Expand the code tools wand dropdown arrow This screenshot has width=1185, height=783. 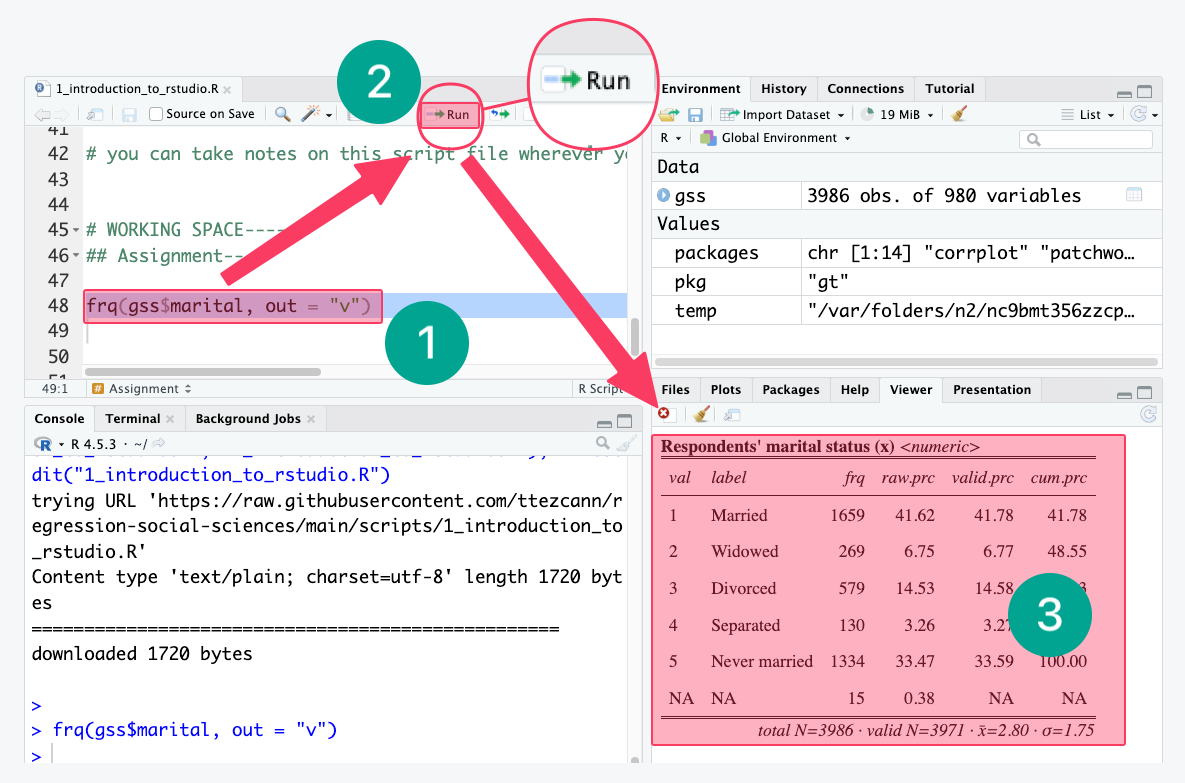coord(329,116)
